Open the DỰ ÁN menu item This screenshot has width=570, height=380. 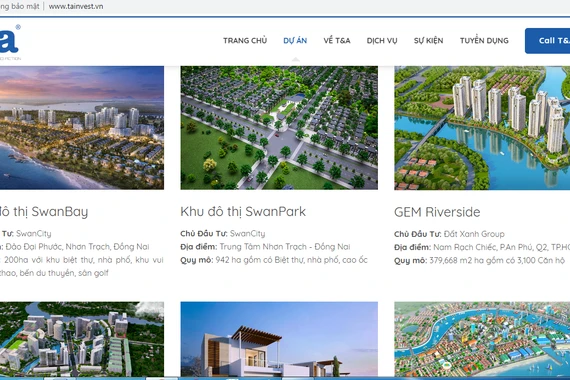click(x=295, y=40)
